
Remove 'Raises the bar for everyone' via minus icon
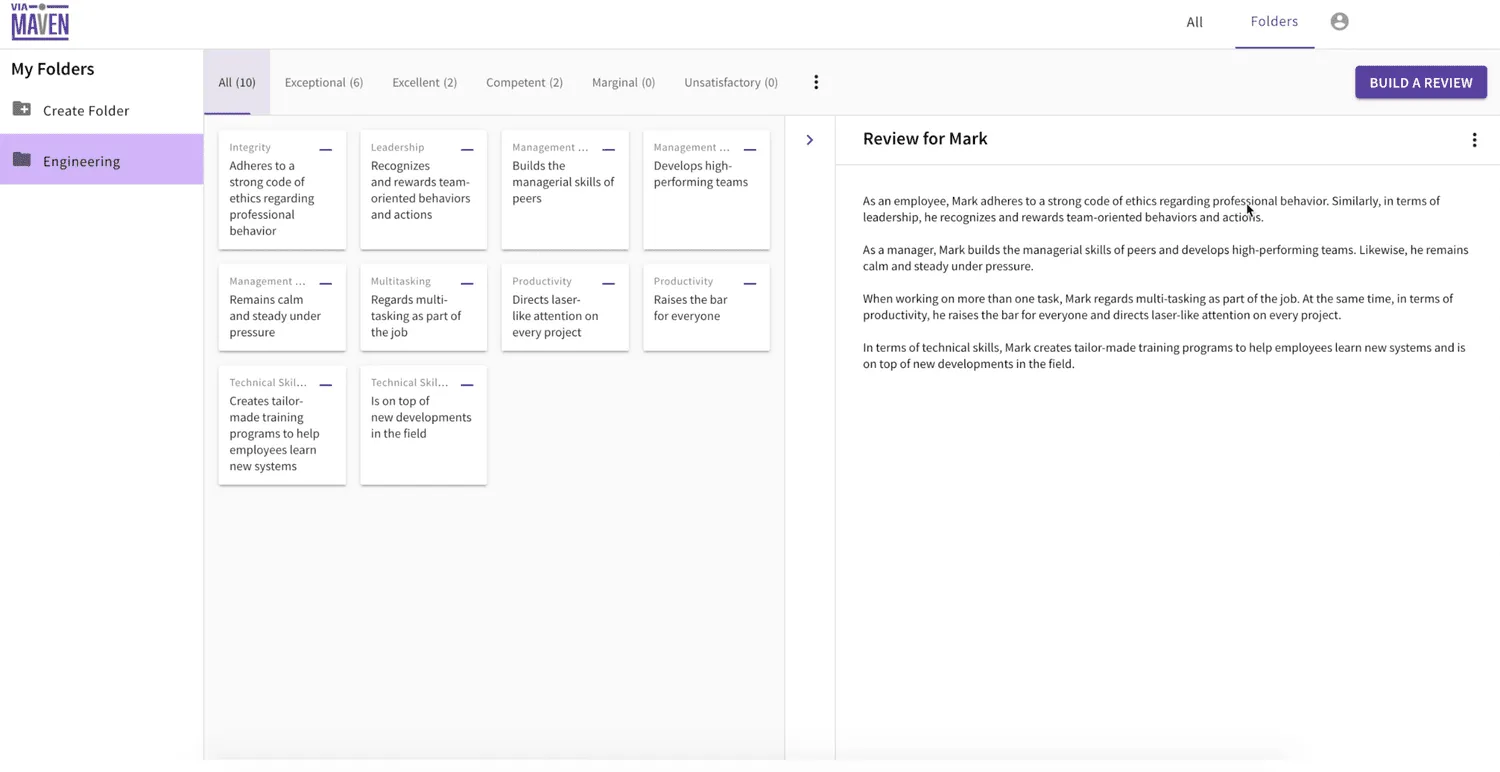749,282
